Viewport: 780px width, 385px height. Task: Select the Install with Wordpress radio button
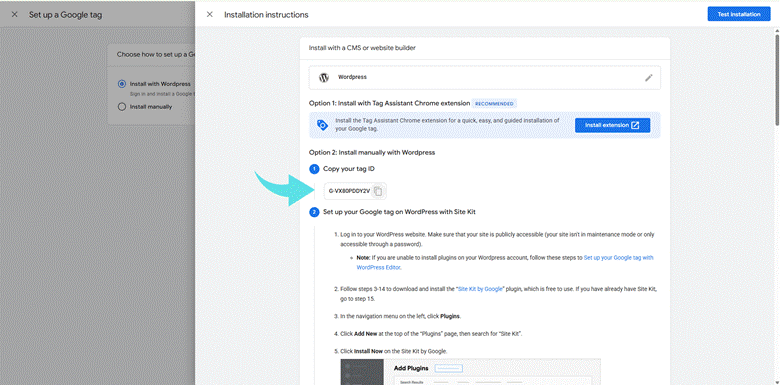pos(122,84)
